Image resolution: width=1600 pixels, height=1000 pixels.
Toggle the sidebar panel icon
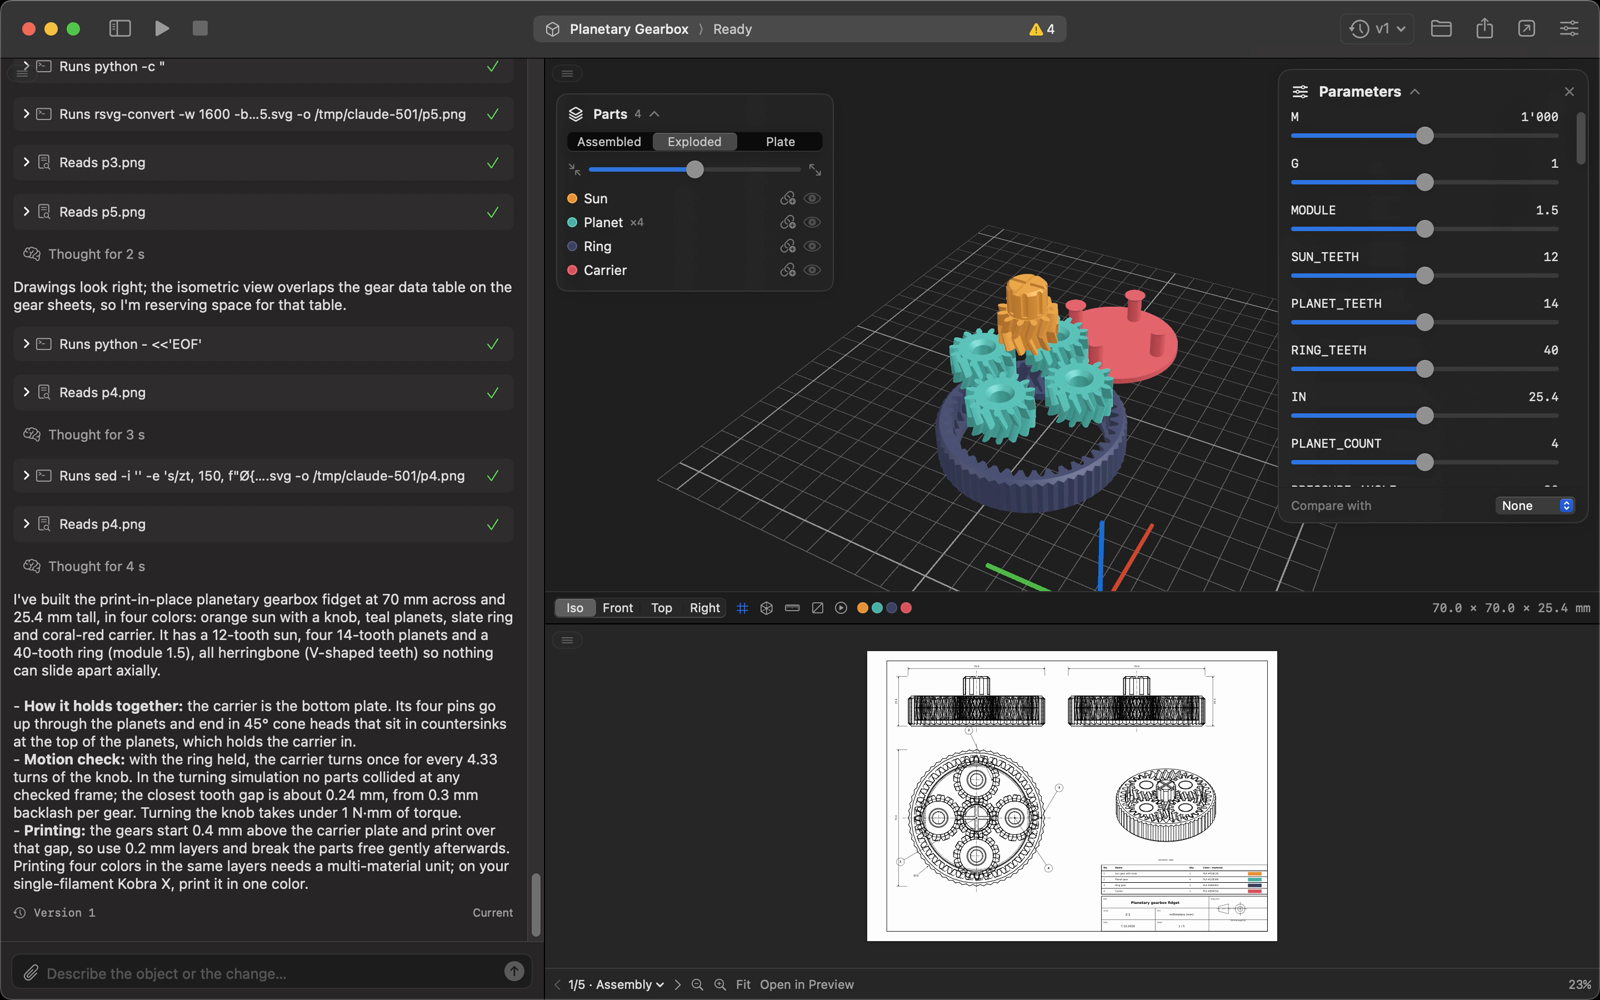120,29
